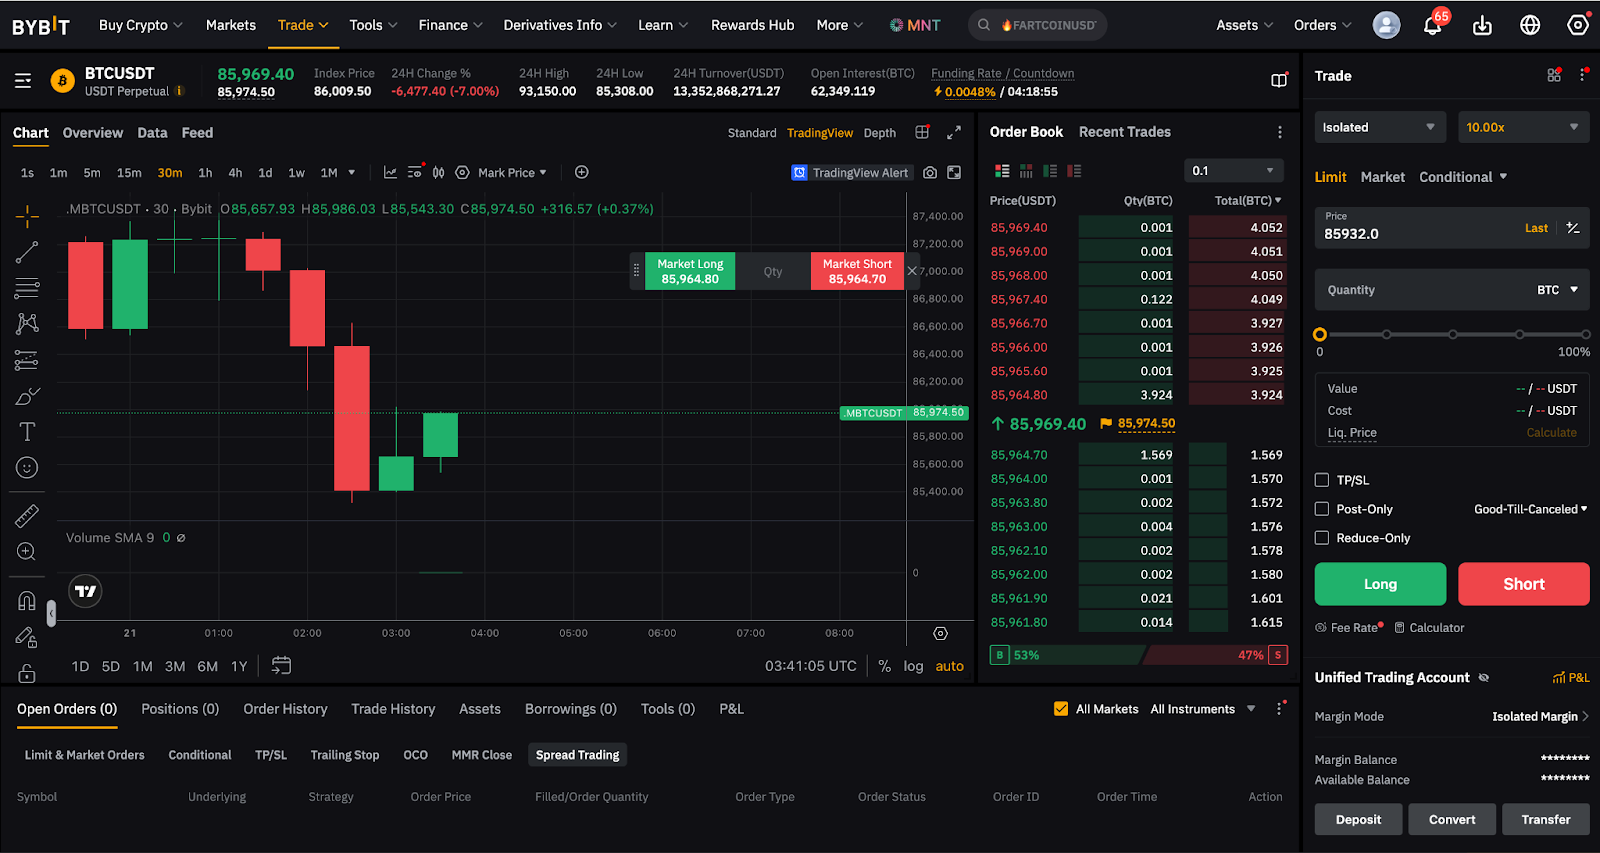The width and height of the screenshot is (1600, 853).
Task: Select the brush drawing tool
Action: pyautogui.click(x=27, y=396)
